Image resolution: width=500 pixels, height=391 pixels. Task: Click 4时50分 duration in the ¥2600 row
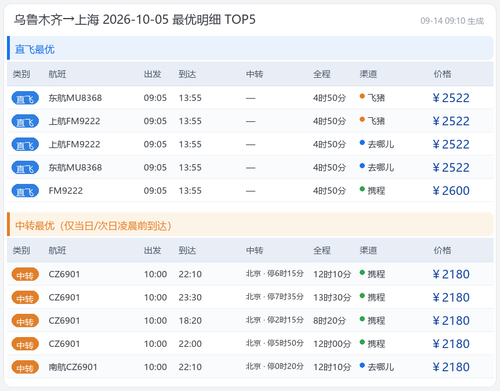pyautogui.click(x=329, y=191)
